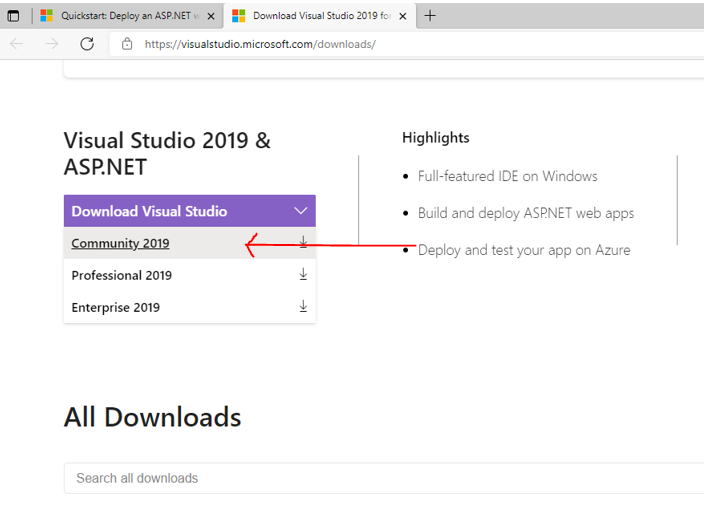View site info via lock icon

click(127, 44)
